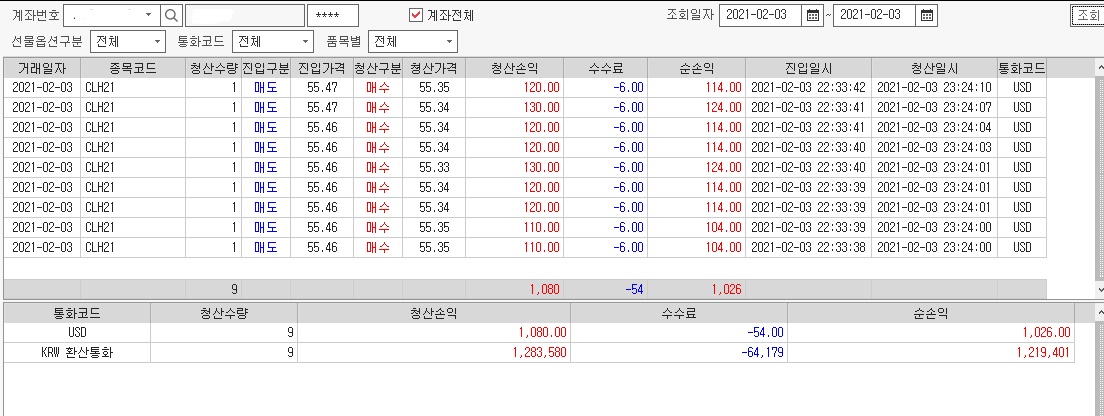Click the total quantity 9 in summary row
The width and height of the screenshot is (1104, 416).
pos(213,289)
